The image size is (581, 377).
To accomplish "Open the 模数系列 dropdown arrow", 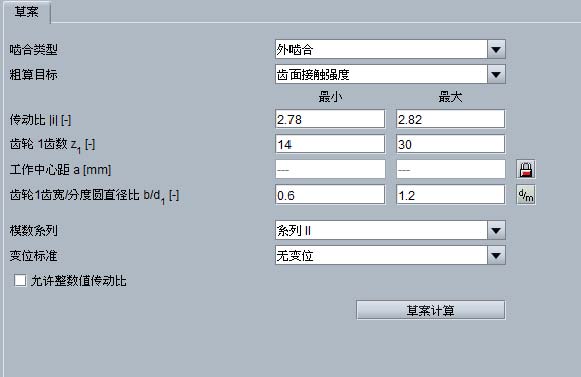I will 496,231.
